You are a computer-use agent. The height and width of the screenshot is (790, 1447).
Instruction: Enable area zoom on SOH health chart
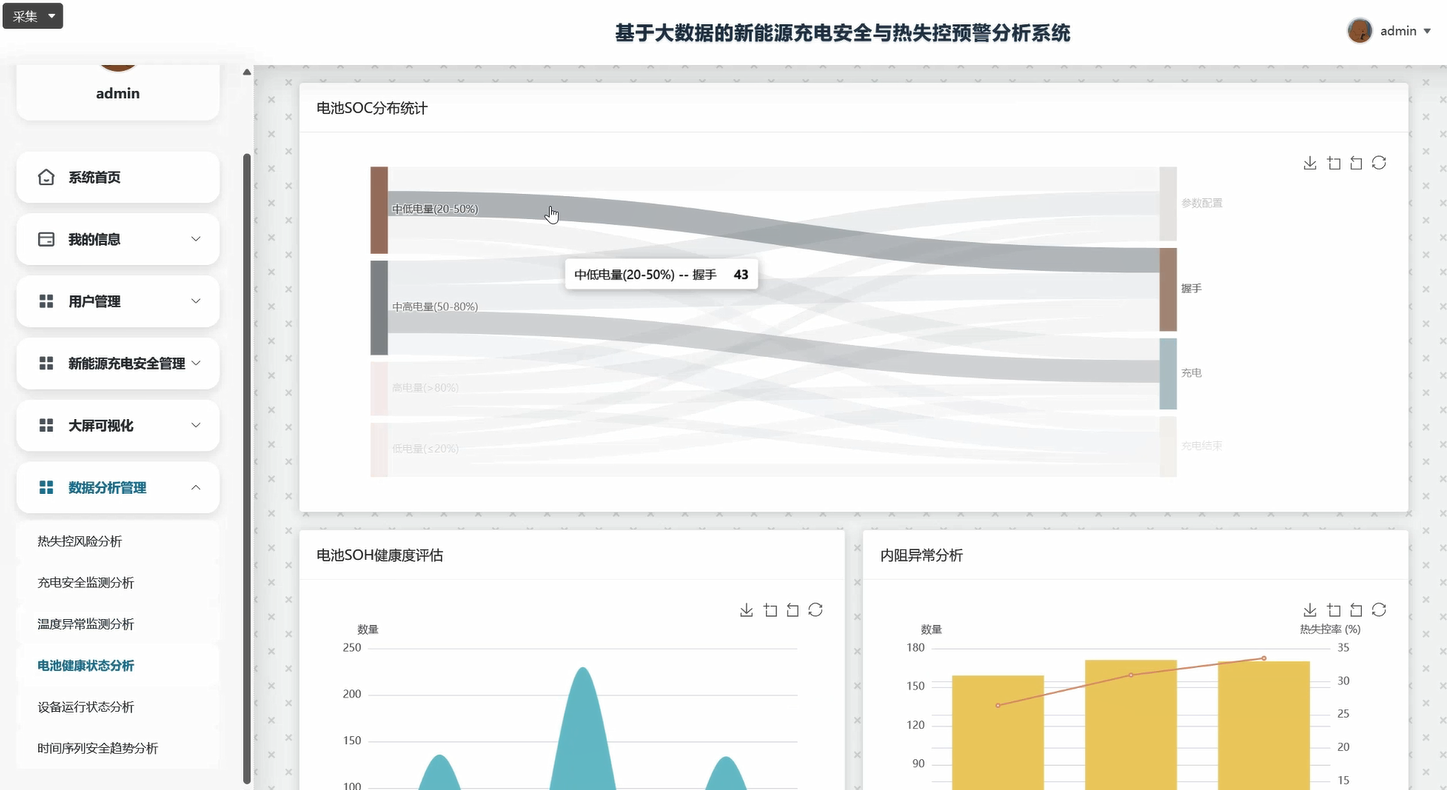[x=770, y=610]
